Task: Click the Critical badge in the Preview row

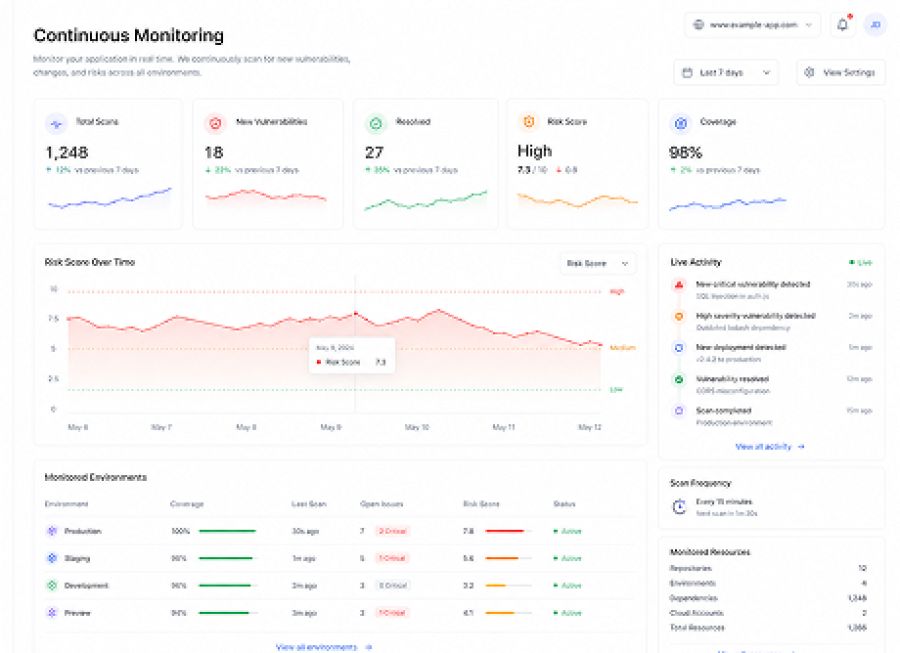Action: point(392,613)
